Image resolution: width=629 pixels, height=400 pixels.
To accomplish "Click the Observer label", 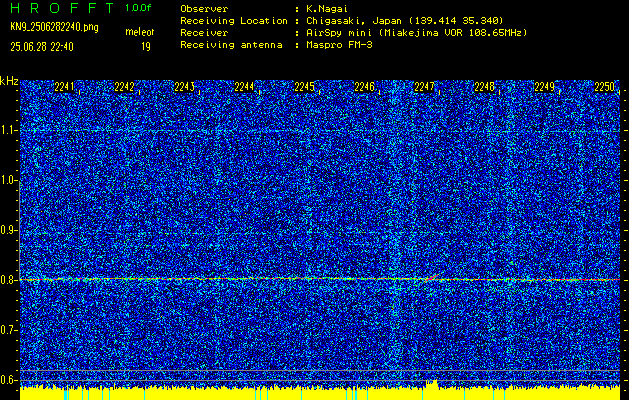I will [204, 8].
